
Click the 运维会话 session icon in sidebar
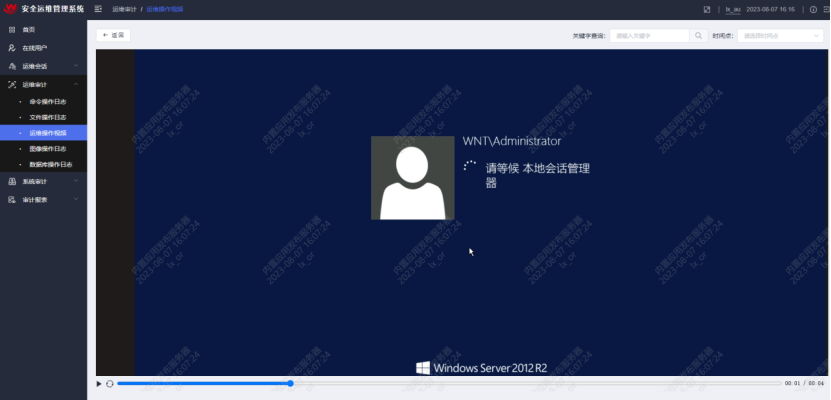click(12, 66)
